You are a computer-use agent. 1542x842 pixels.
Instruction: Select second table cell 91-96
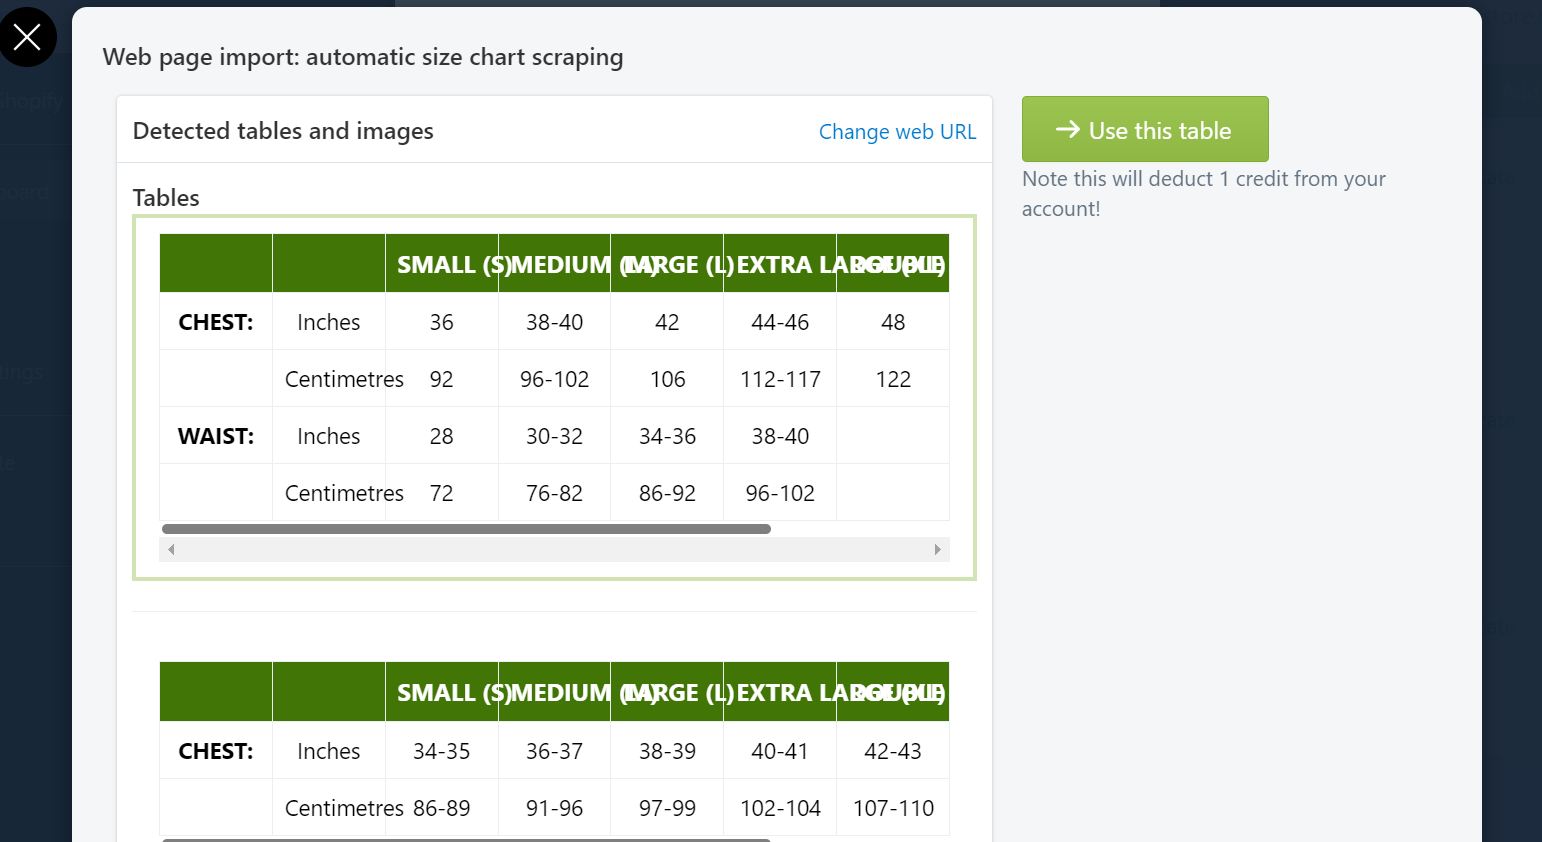[x=554, y=808]
